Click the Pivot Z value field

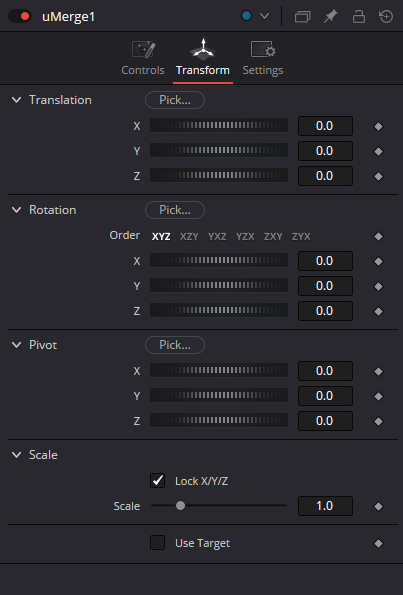pyautogui.click(x=325, y=421)
